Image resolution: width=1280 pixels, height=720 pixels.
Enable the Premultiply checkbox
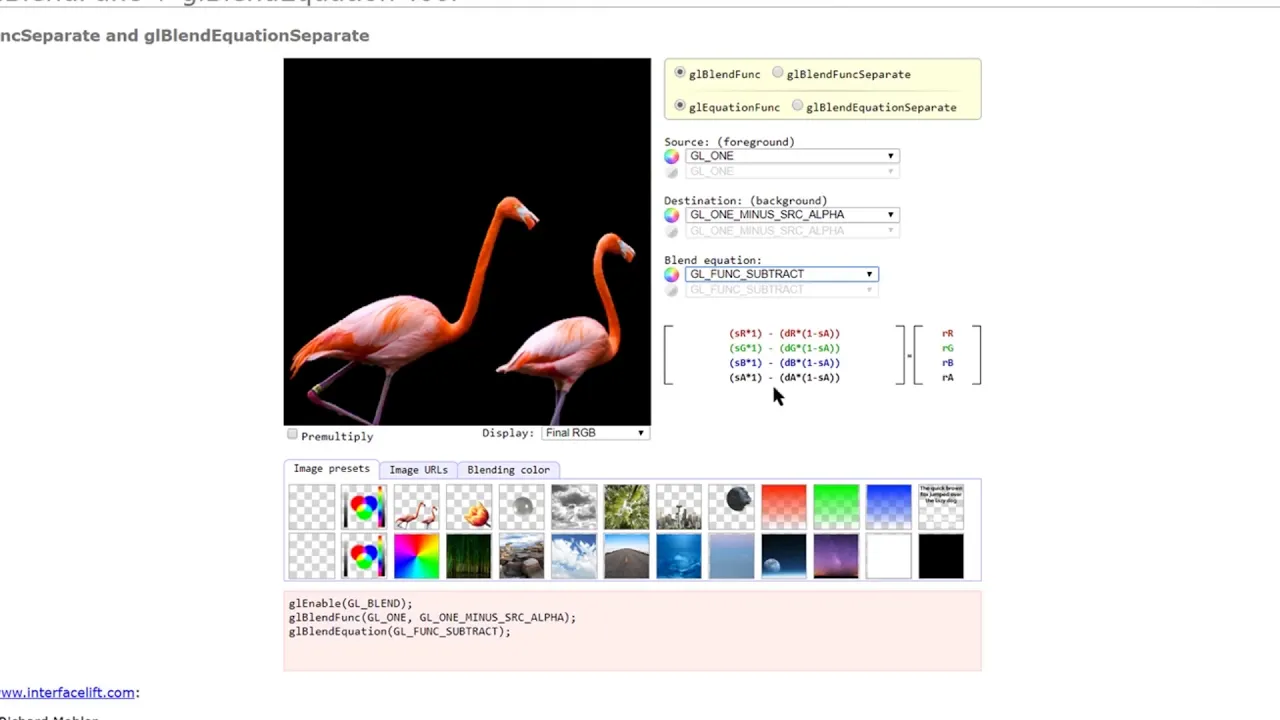click(x=292, y=434)
